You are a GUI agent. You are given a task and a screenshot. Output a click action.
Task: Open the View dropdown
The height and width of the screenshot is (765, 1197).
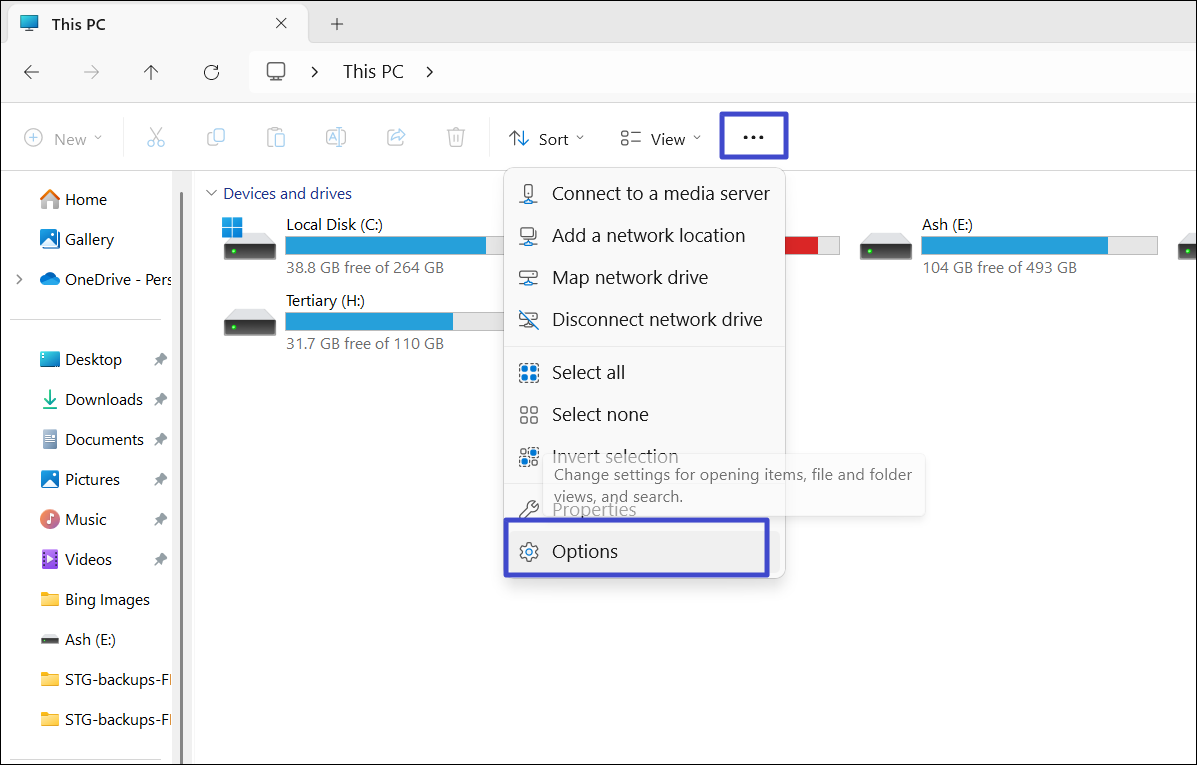(x=660, y=139)
